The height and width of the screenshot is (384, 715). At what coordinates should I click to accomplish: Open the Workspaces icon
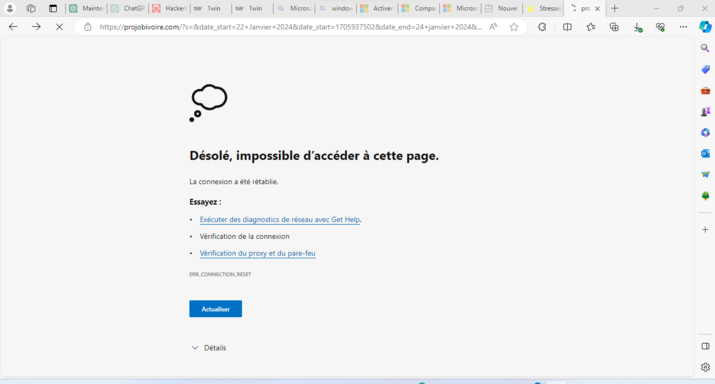[31, 8]
